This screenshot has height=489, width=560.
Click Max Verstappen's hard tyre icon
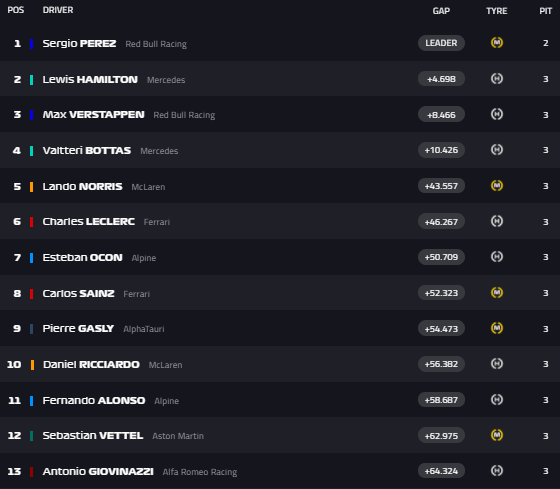(497, 114)
